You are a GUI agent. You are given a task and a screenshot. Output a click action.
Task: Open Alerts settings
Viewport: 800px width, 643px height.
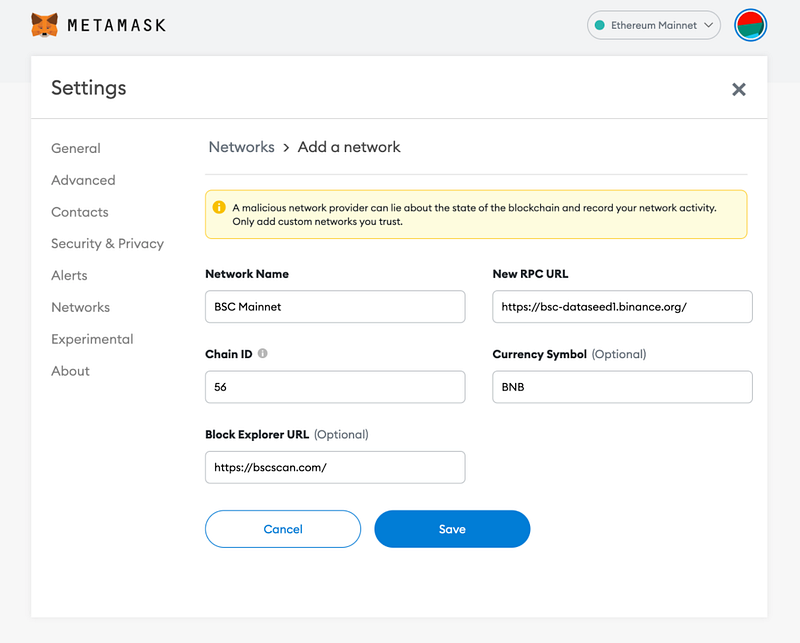click(69, 275)
